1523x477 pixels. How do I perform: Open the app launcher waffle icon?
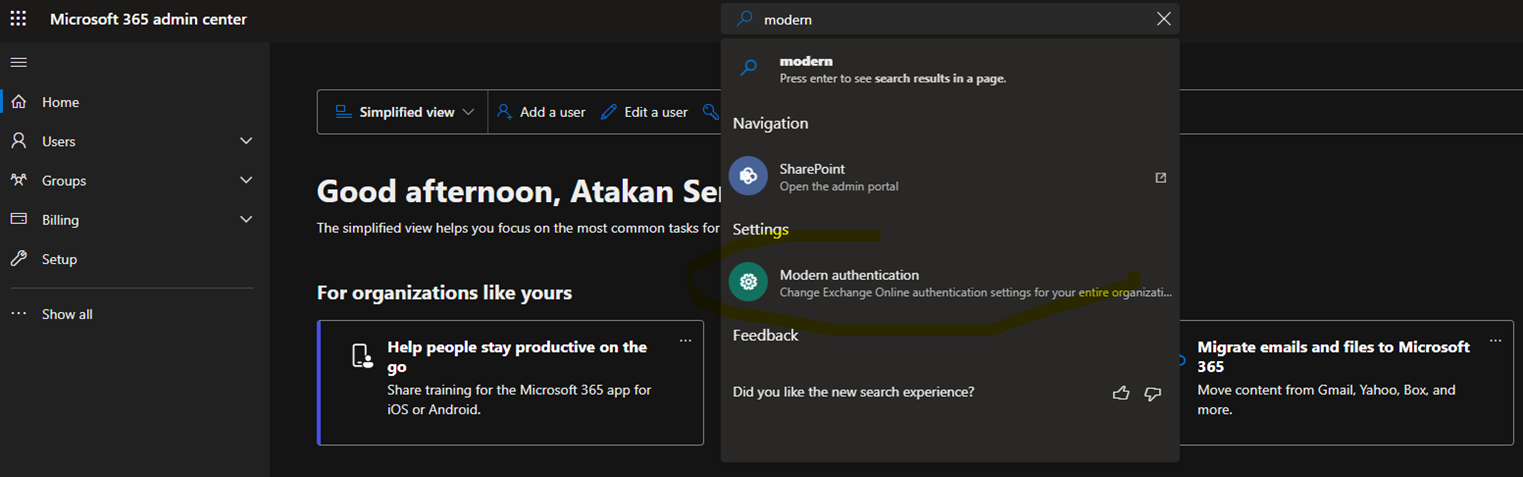click(x=18, y=19)
